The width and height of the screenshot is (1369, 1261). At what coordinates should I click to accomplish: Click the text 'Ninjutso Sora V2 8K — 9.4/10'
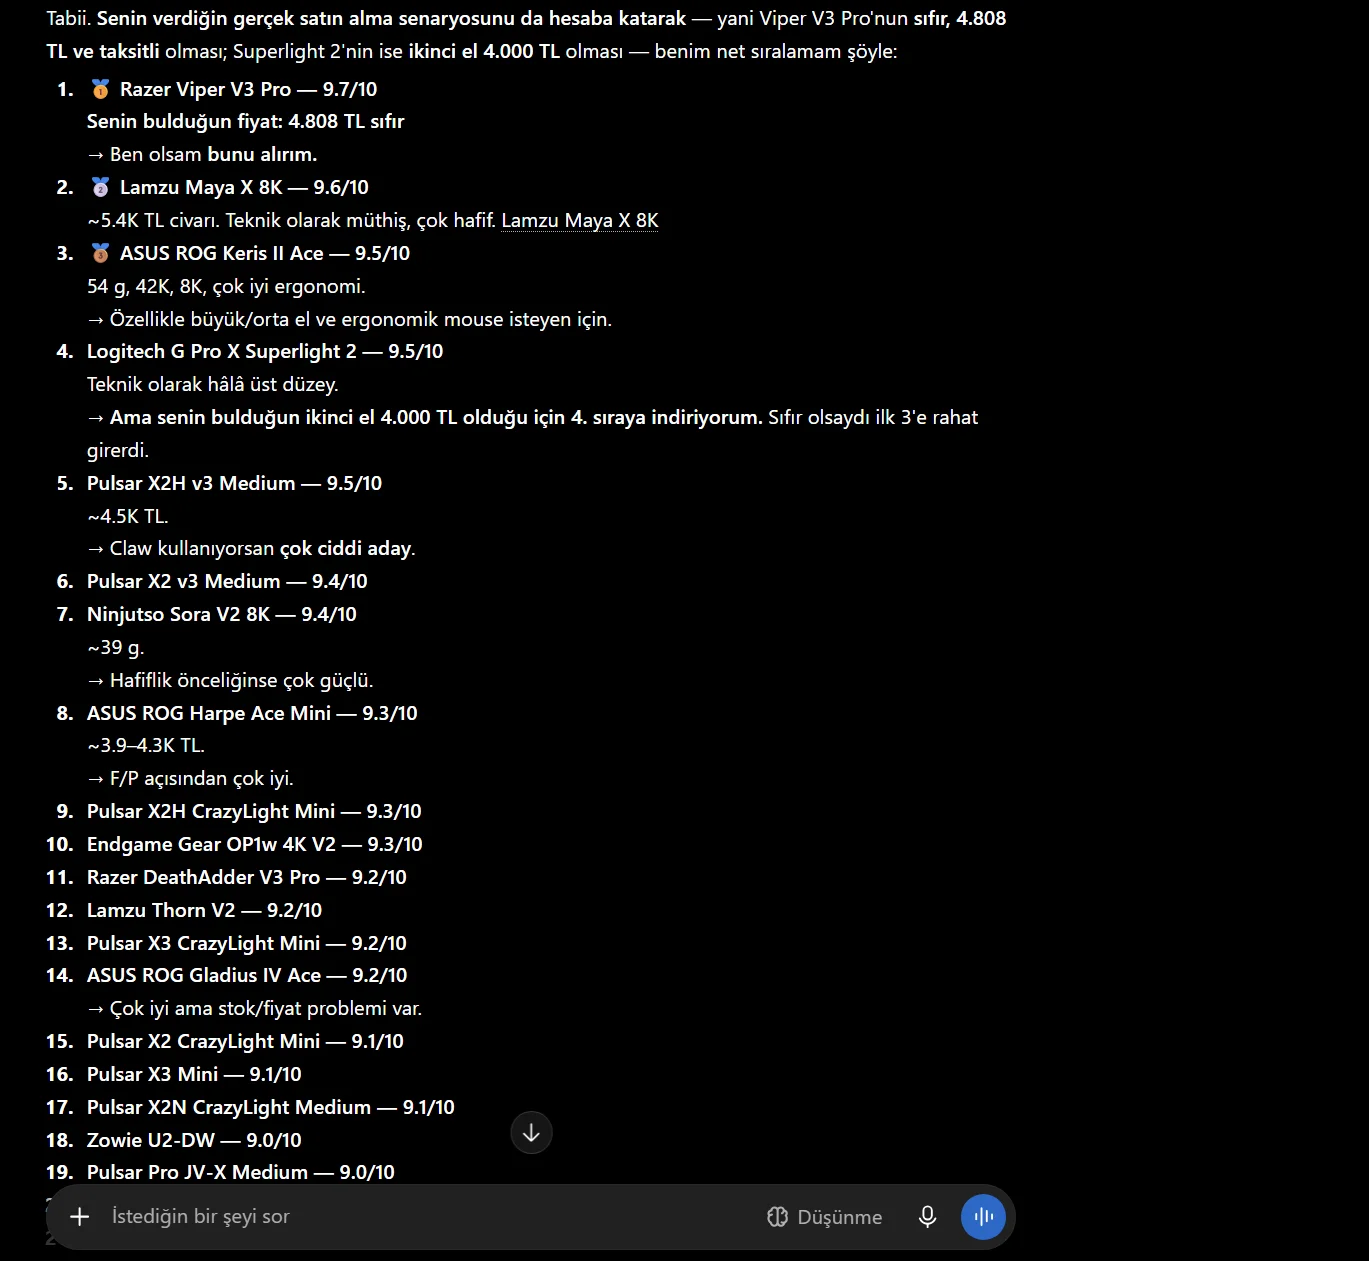pyautogui.click(x=222, y=614)
